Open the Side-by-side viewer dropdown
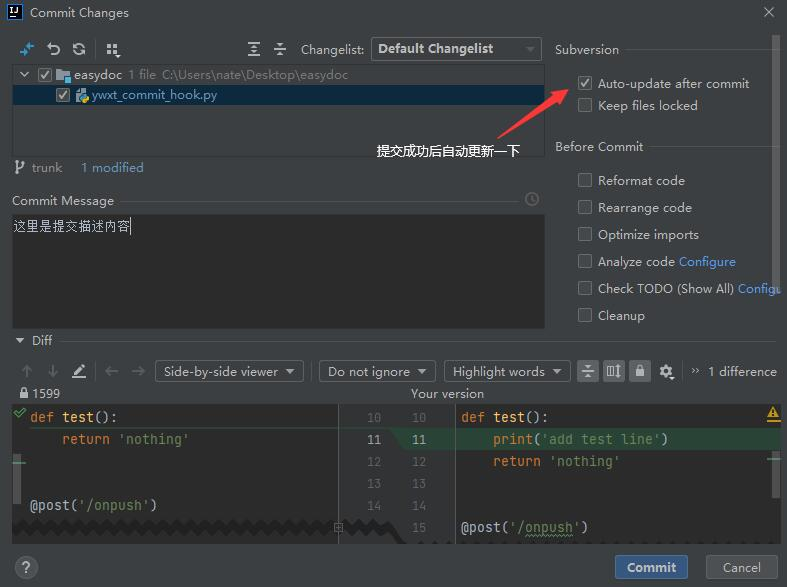The width and height of the screenshot is (787, 587). 229,371
